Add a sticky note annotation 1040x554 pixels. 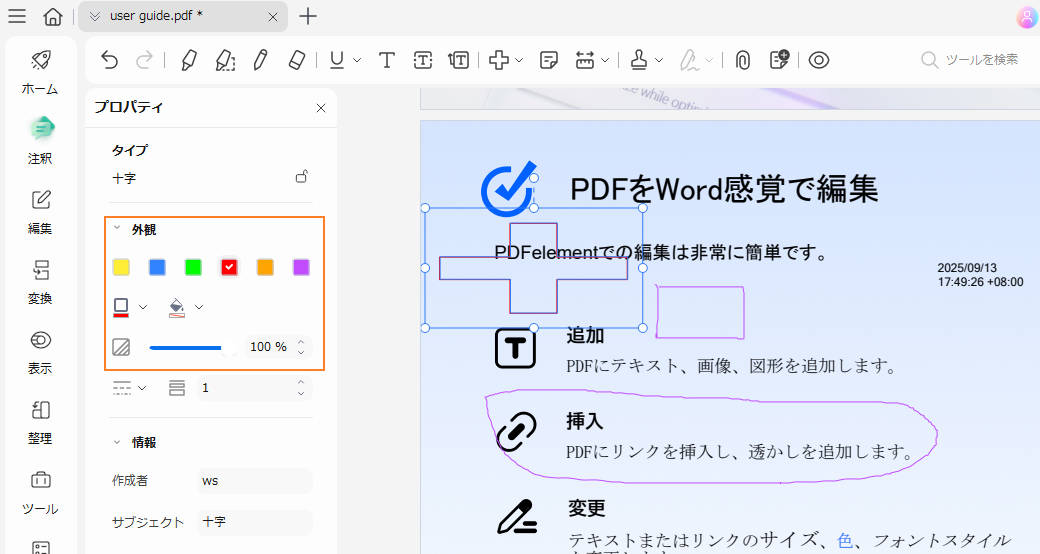point(548,60)
